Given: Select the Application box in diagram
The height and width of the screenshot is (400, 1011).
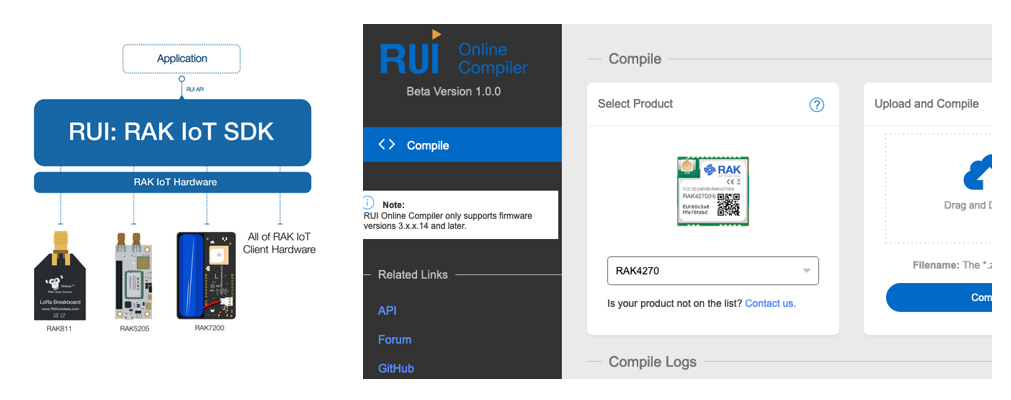Looking at the screenshot, I should tap(182, 59).
